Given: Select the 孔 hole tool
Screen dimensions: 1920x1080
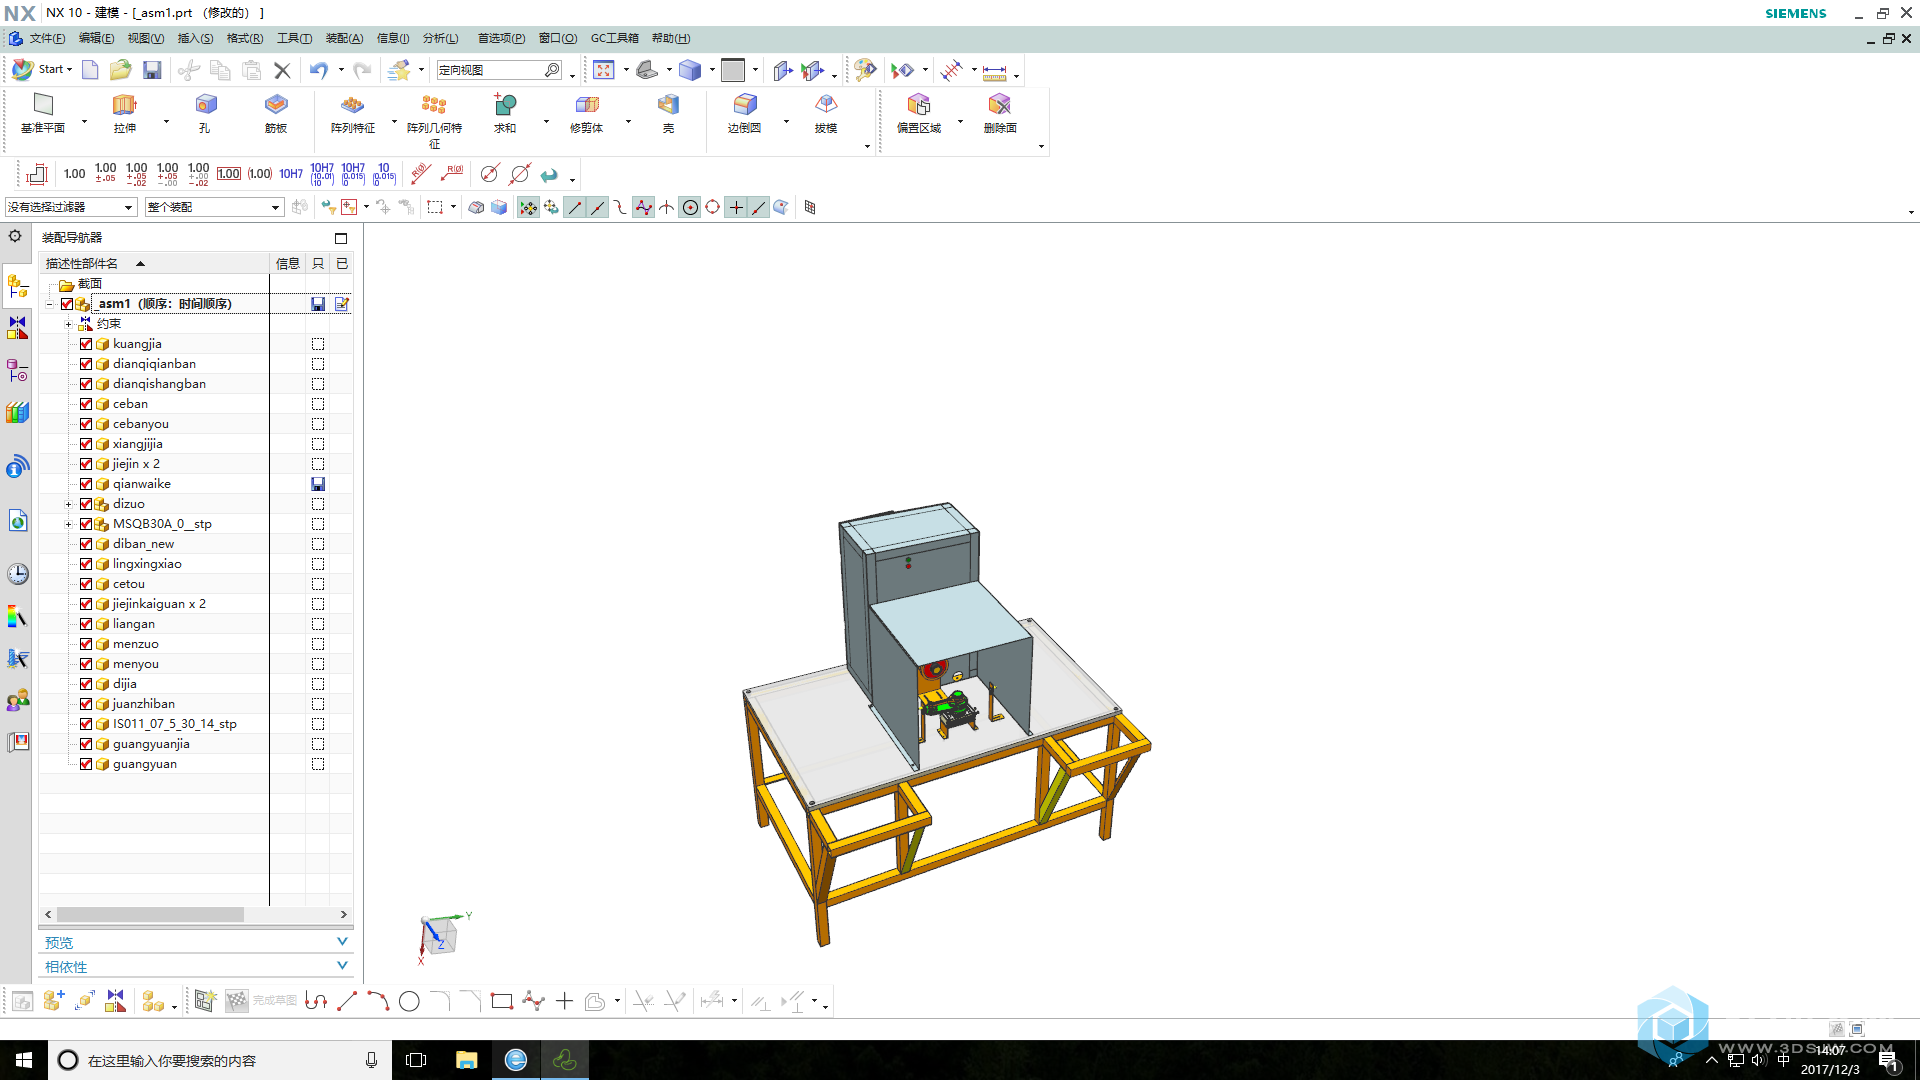Looking at the screenshot, I should [205, 113].
